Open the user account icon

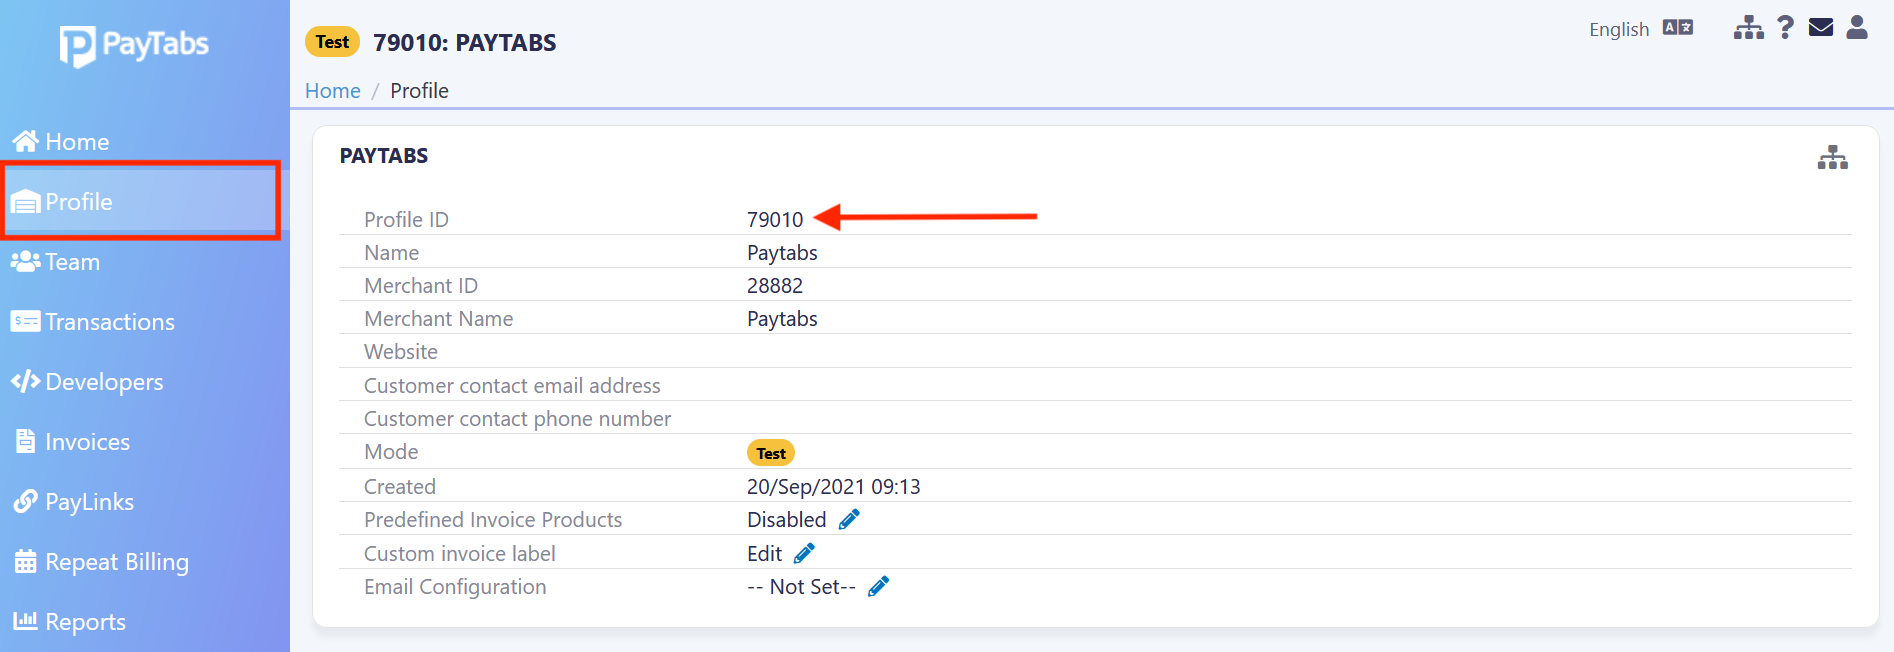(x=1857, y=27)
